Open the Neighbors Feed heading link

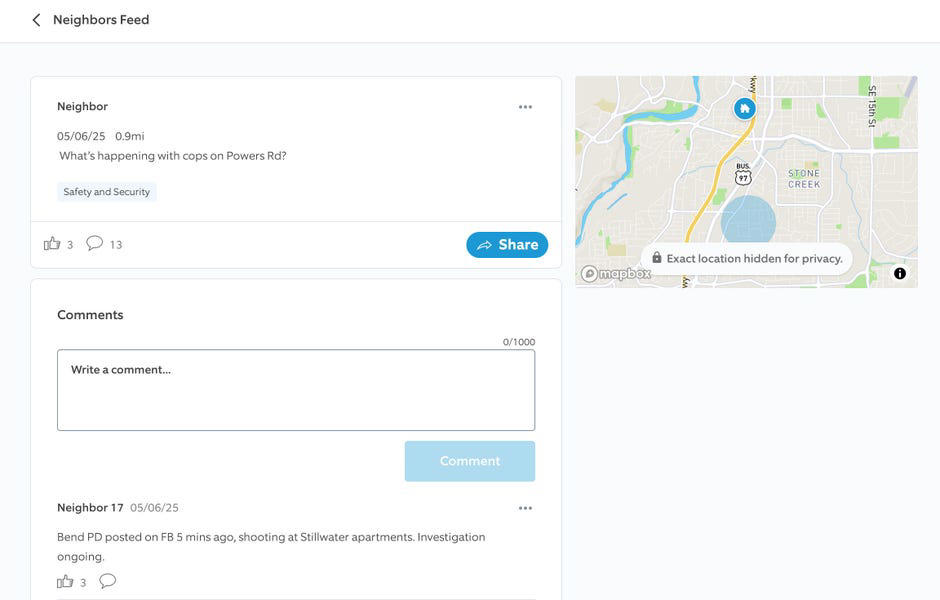click(101, 20)
